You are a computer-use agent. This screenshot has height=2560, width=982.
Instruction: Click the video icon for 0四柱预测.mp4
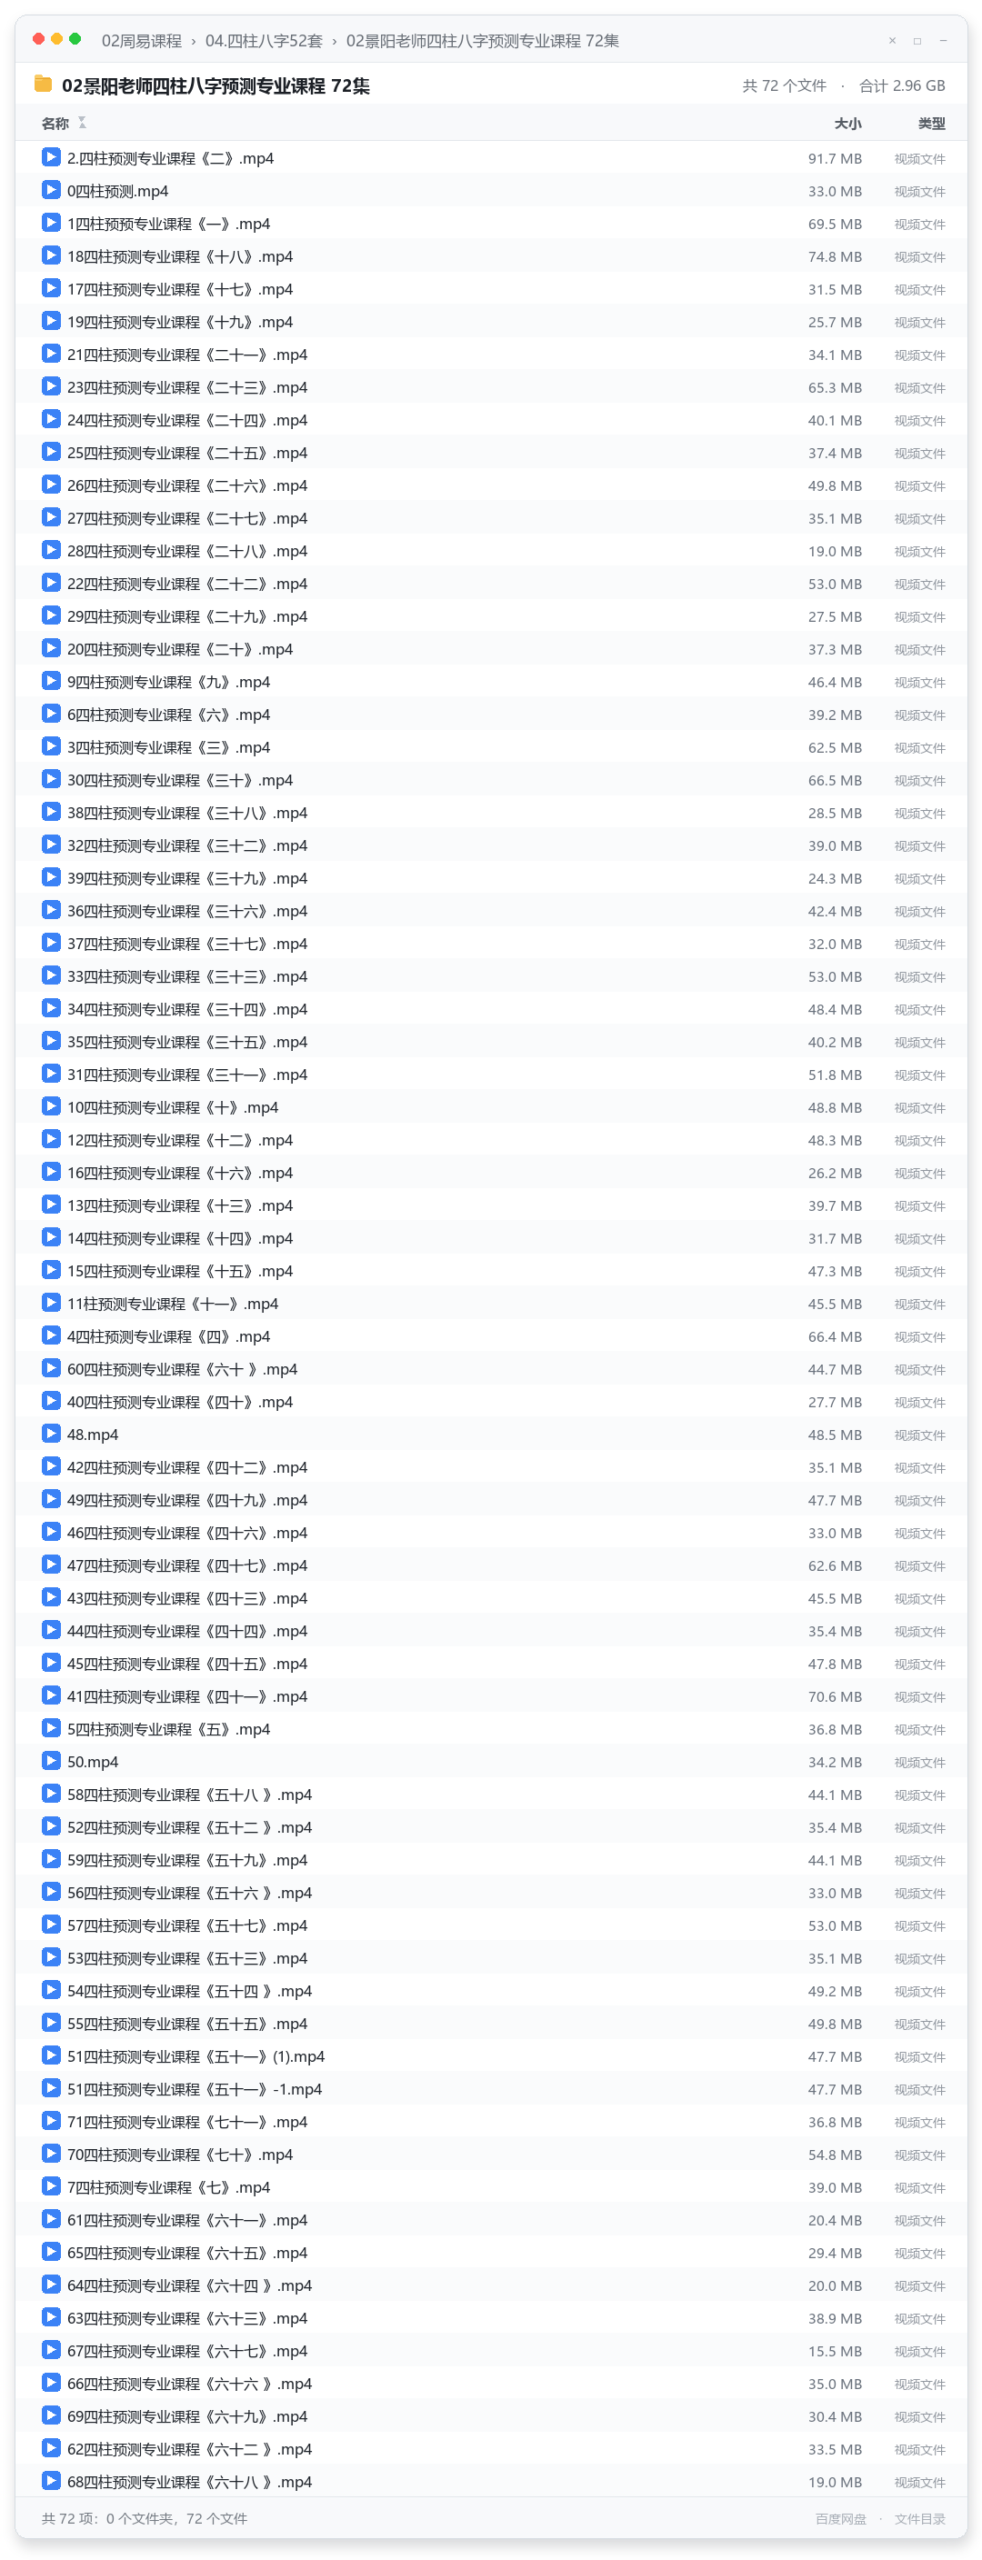[51, 190]
